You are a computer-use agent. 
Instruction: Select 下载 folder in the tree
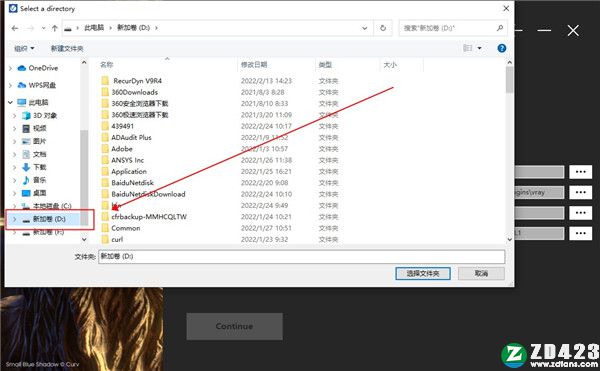click(x=39, y=167)
